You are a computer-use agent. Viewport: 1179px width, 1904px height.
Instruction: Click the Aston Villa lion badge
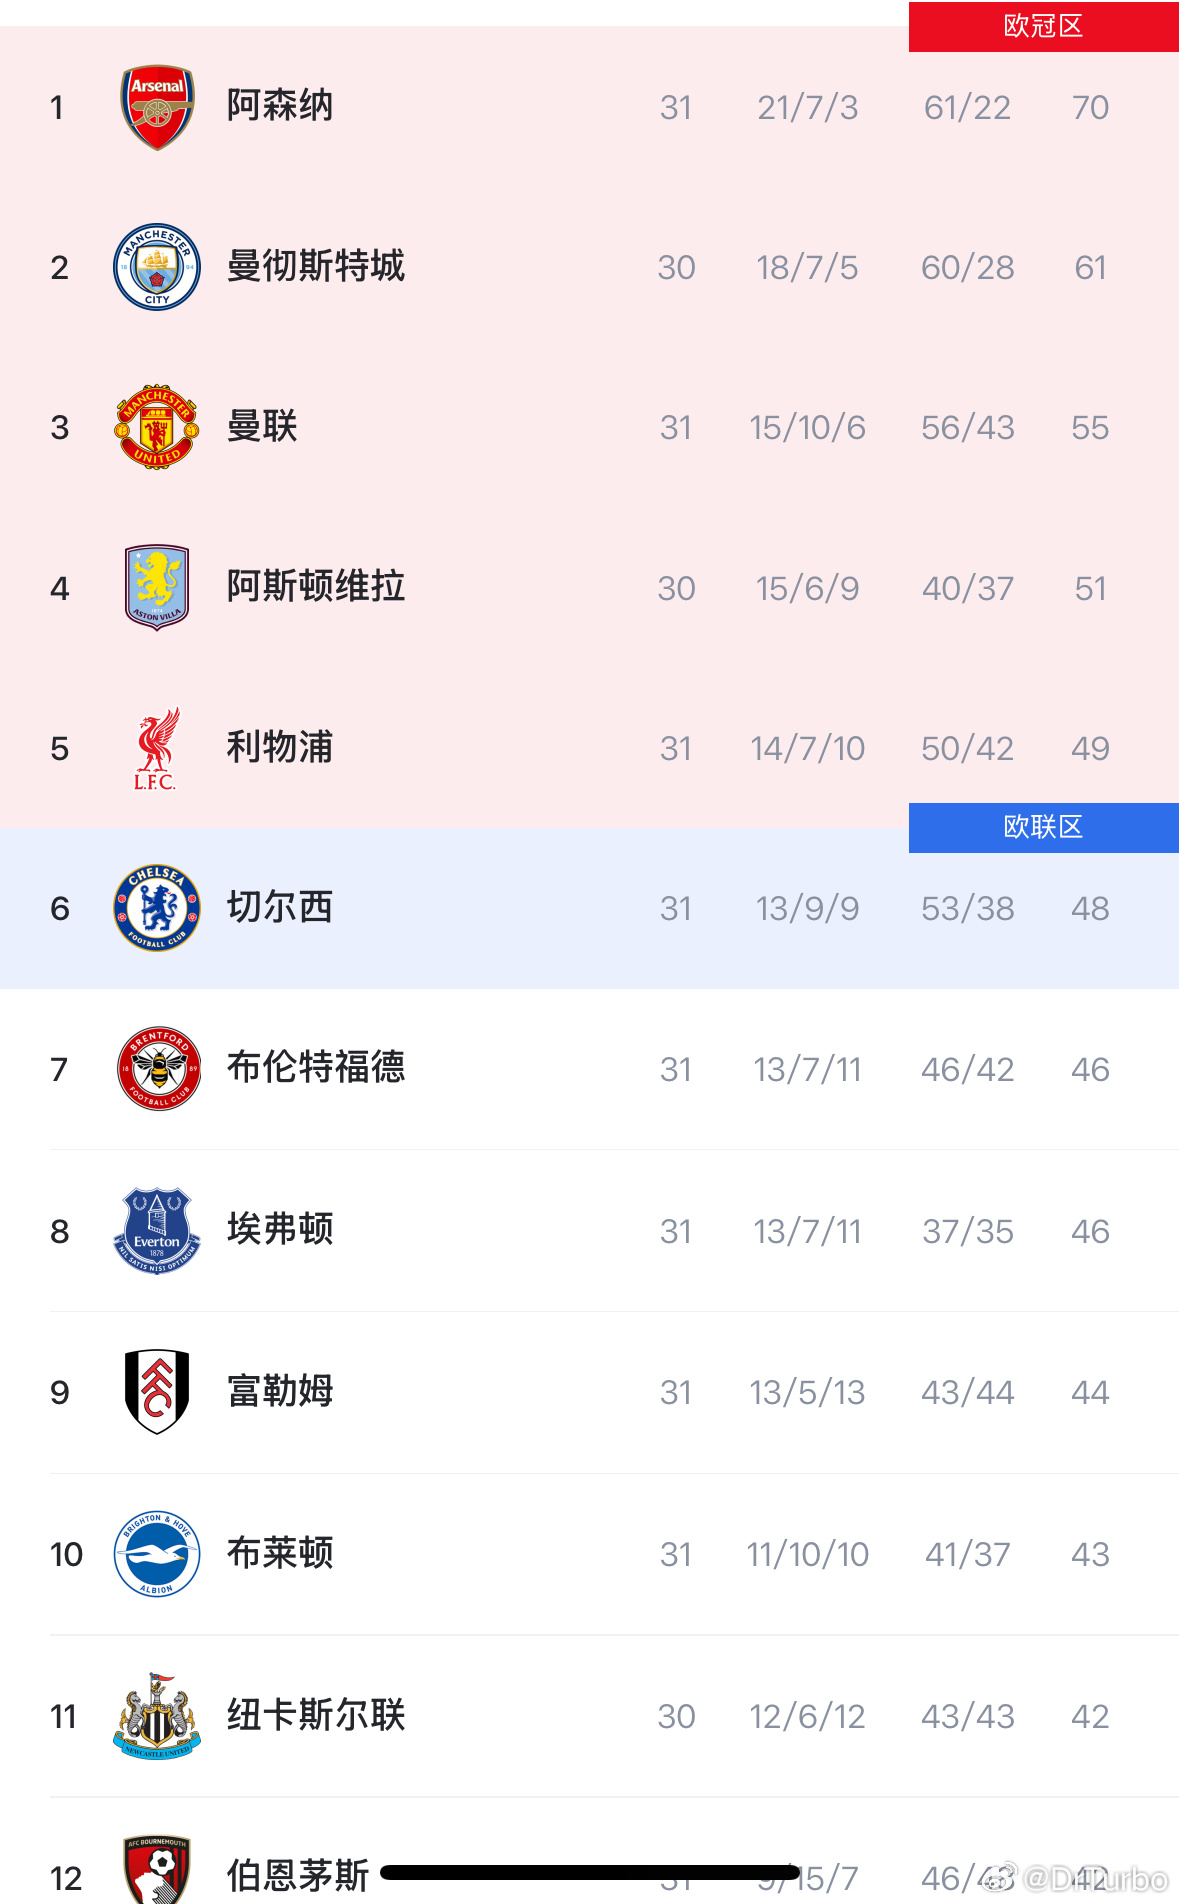coord(156,588)
